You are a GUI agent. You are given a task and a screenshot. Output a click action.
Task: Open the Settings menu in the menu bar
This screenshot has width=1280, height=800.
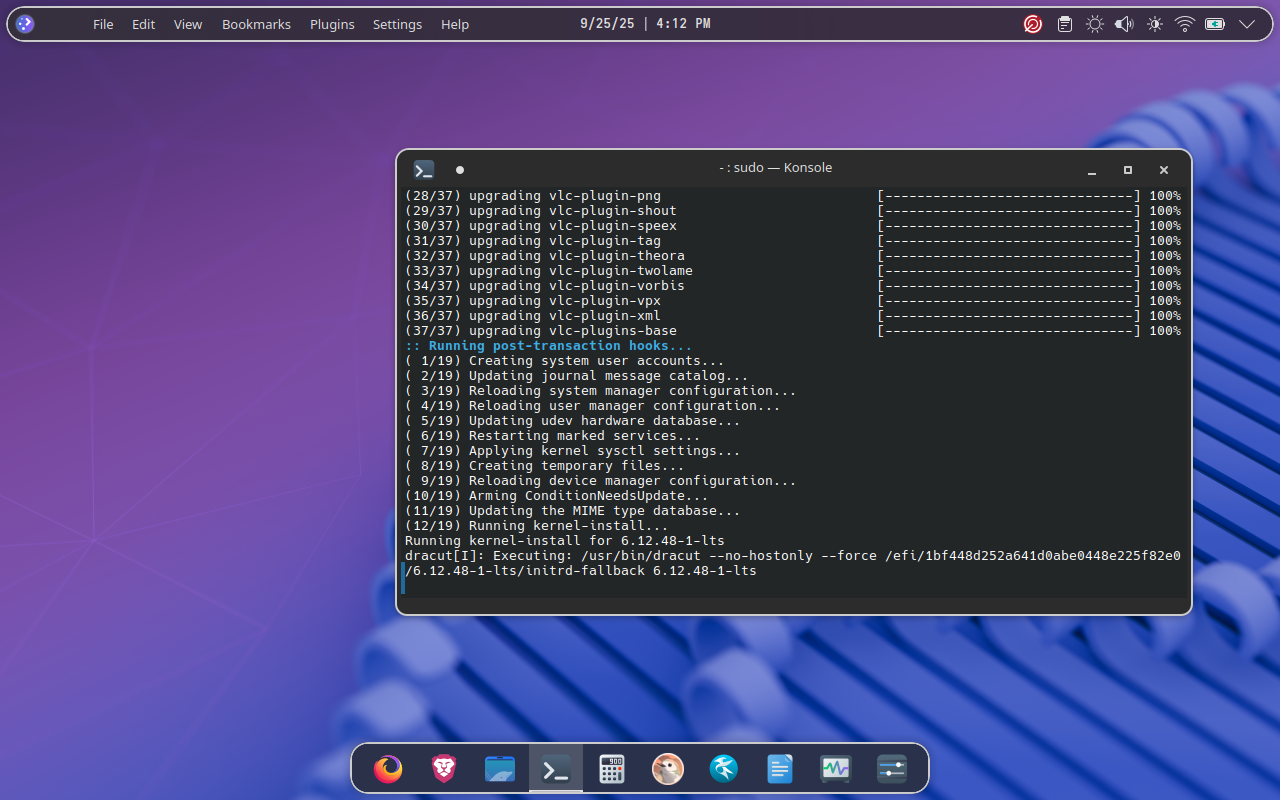click(x=397, y=24)
